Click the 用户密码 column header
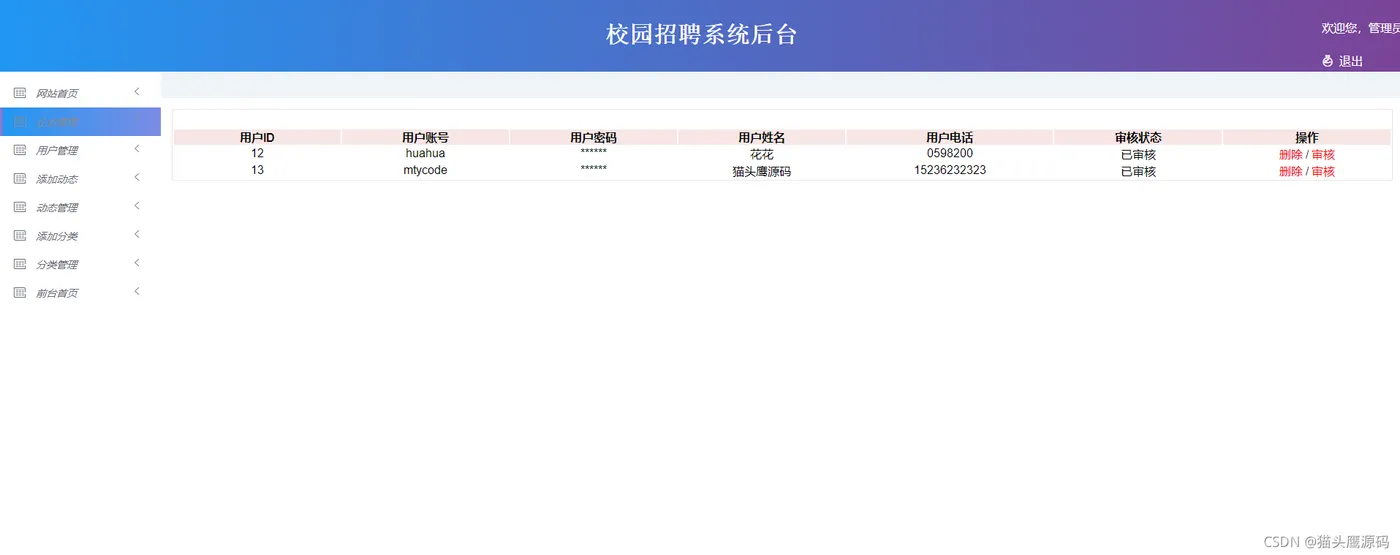Image resolution: width=1400 pixels, height=555 pixels. pyautogui.click(x=593, y=138)
